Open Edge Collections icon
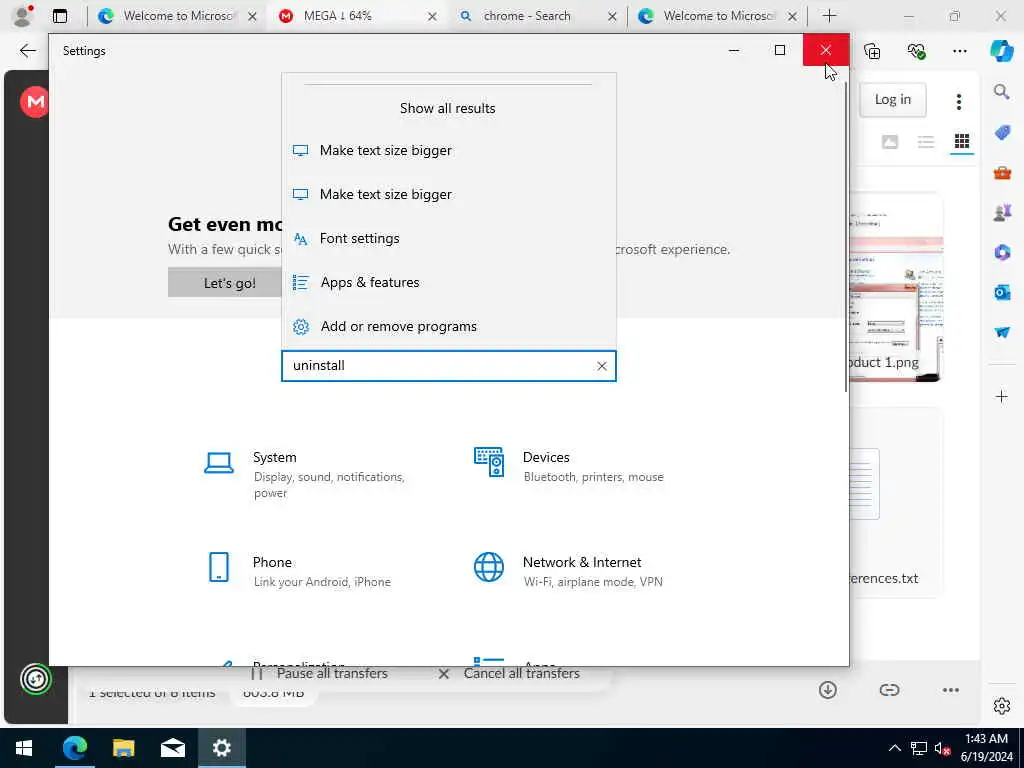 (872, 51)
